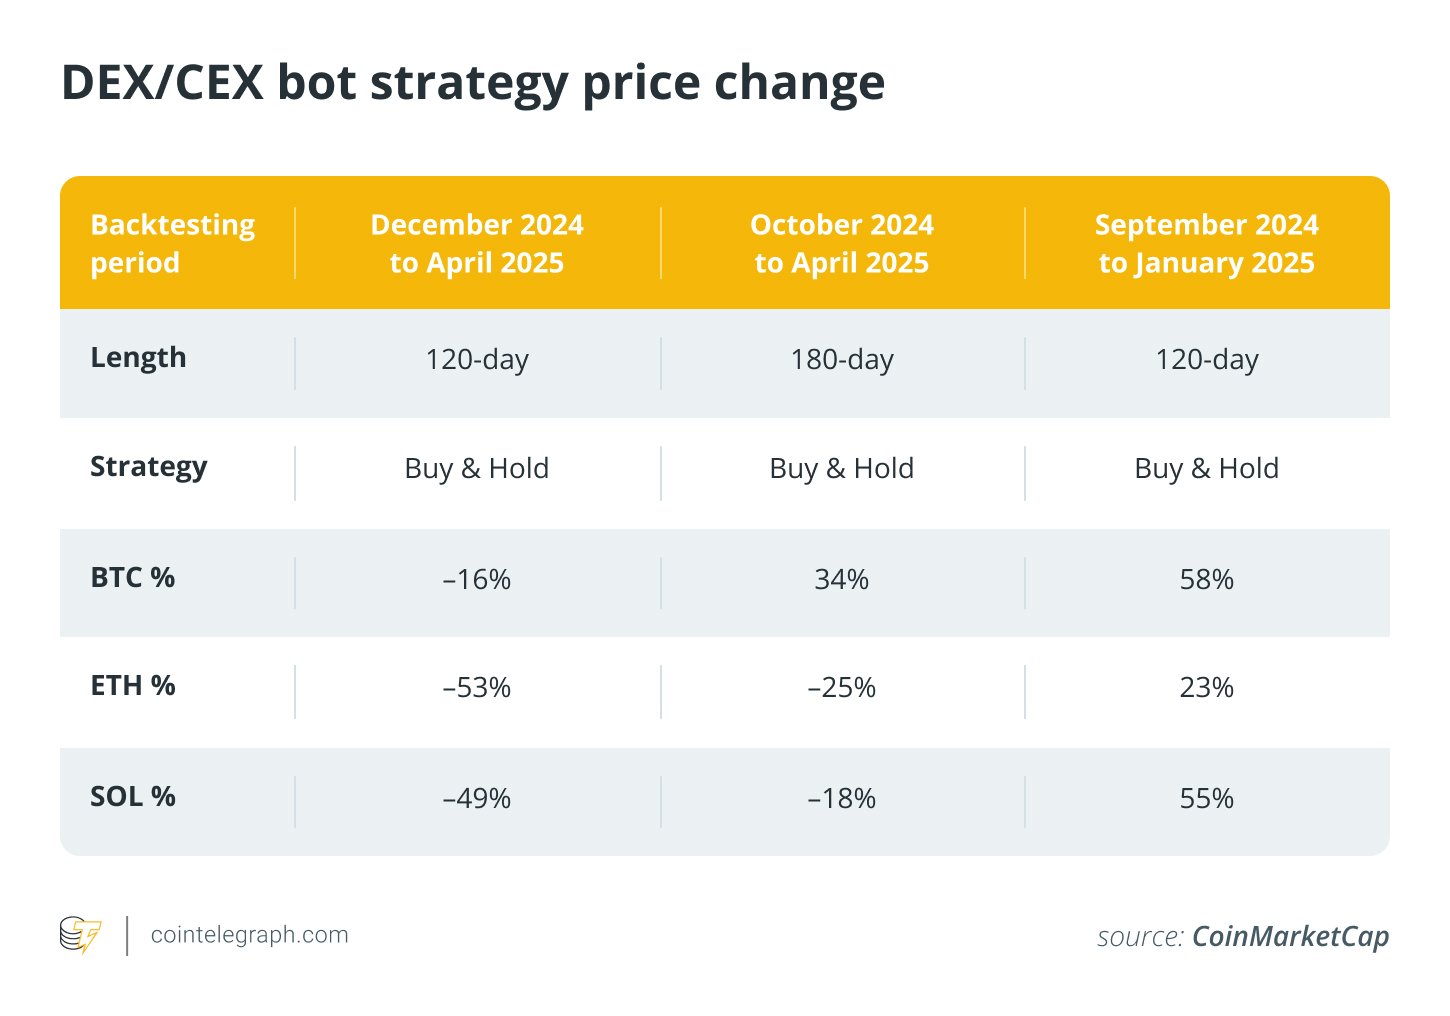Select the SOL 55% value cell
1450x1016 pixels.
click(x=1206, y=799)
